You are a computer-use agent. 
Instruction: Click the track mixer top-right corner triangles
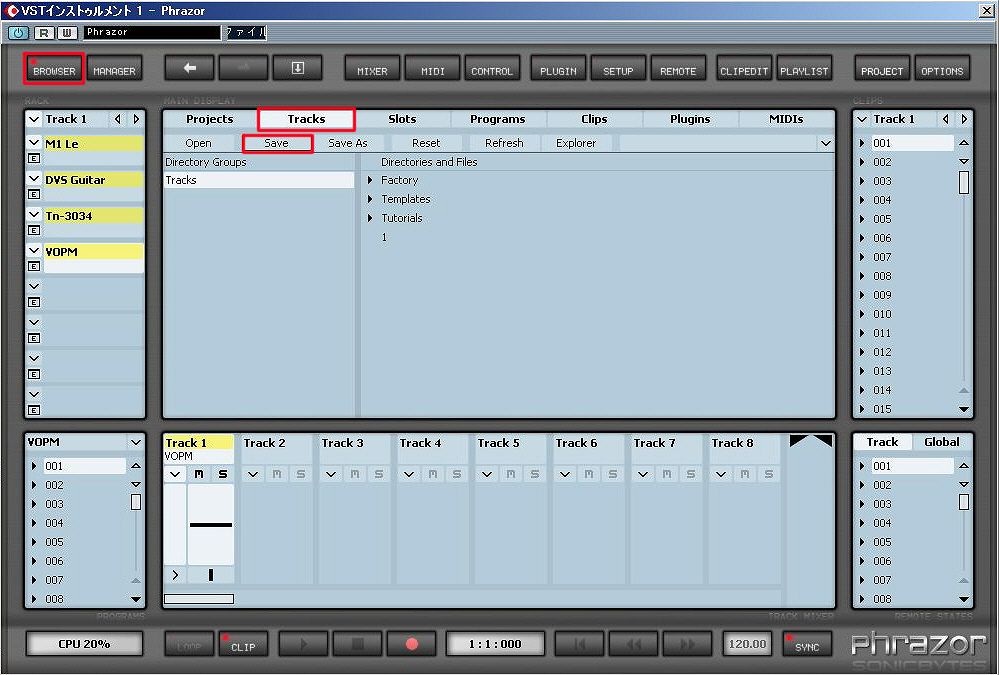tap(811, 441)
